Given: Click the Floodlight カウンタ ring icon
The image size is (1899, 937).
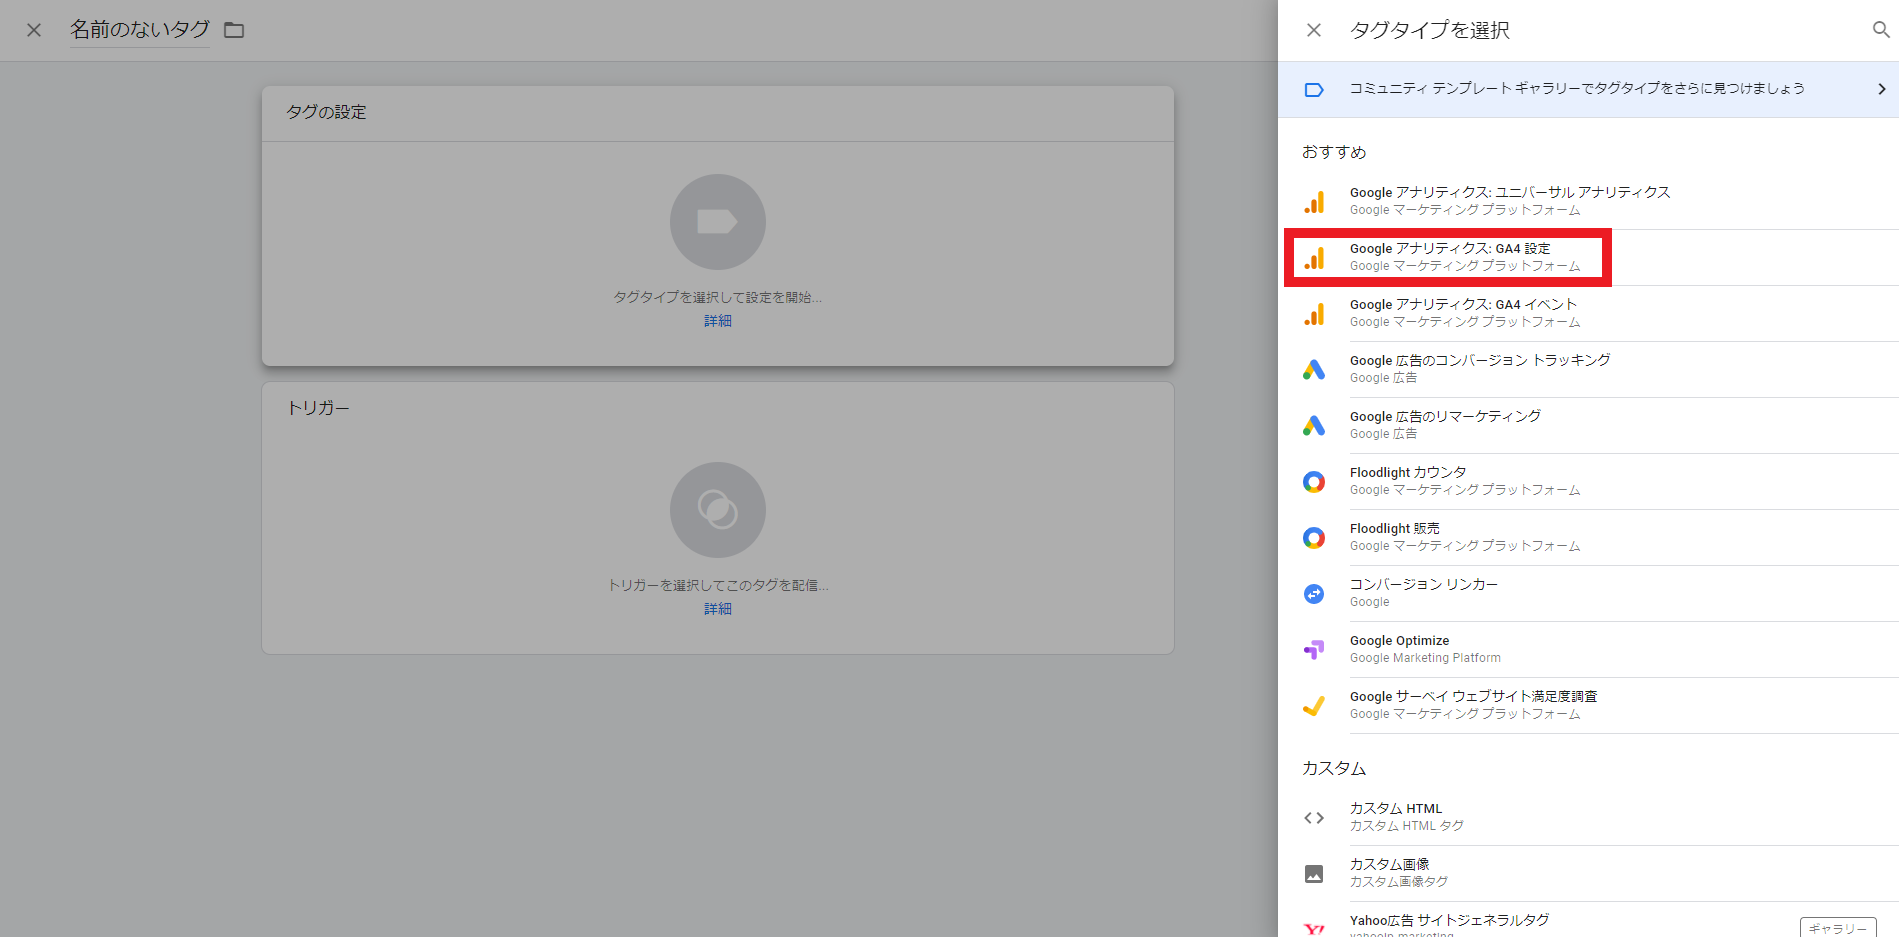Looking at the screenshot, I should click(1314, 482).
